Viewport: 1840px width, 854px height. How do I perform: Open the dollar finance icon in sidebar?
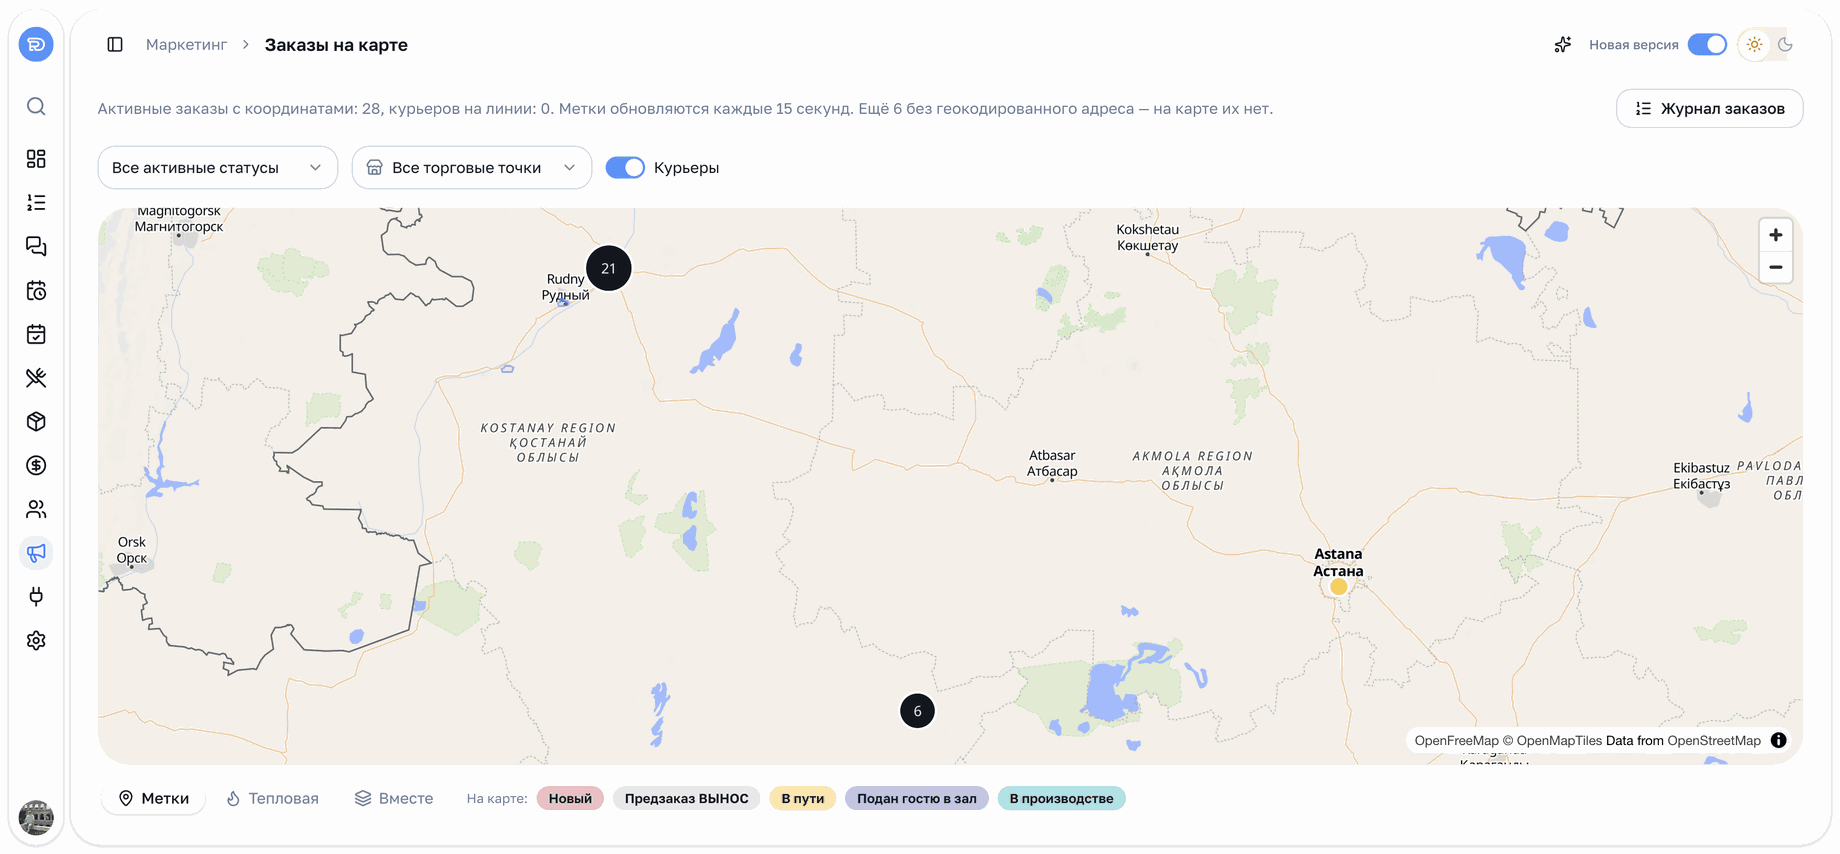(x=36, y=465)
